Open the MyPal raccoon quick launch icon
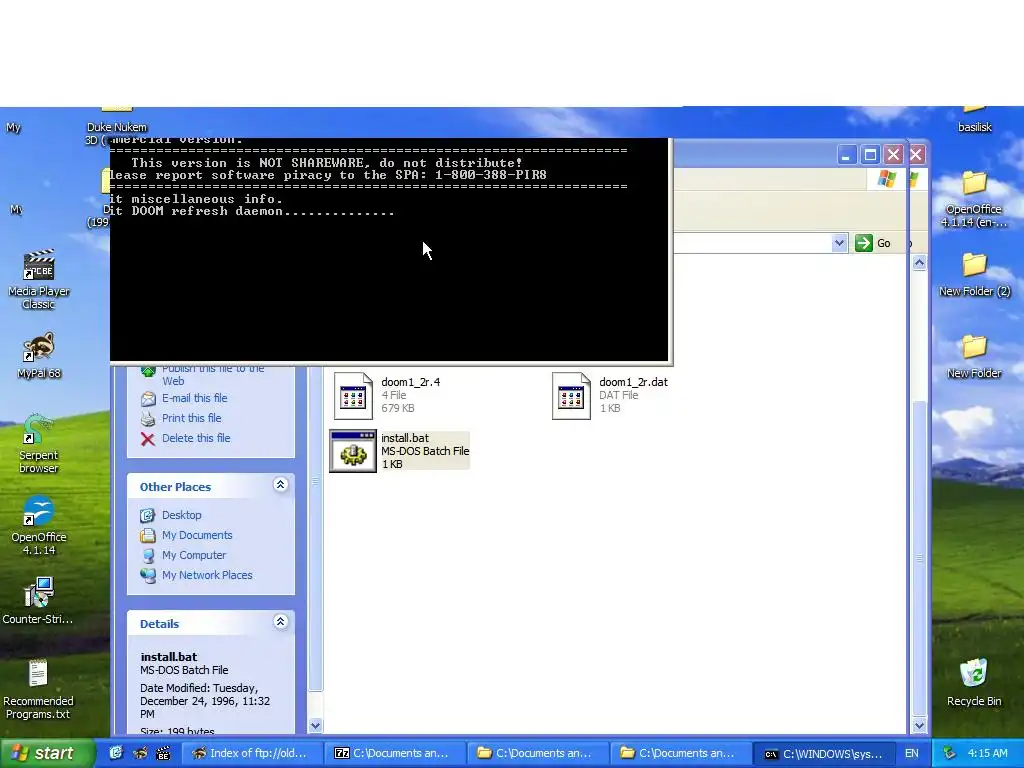 tap(140, 753)
